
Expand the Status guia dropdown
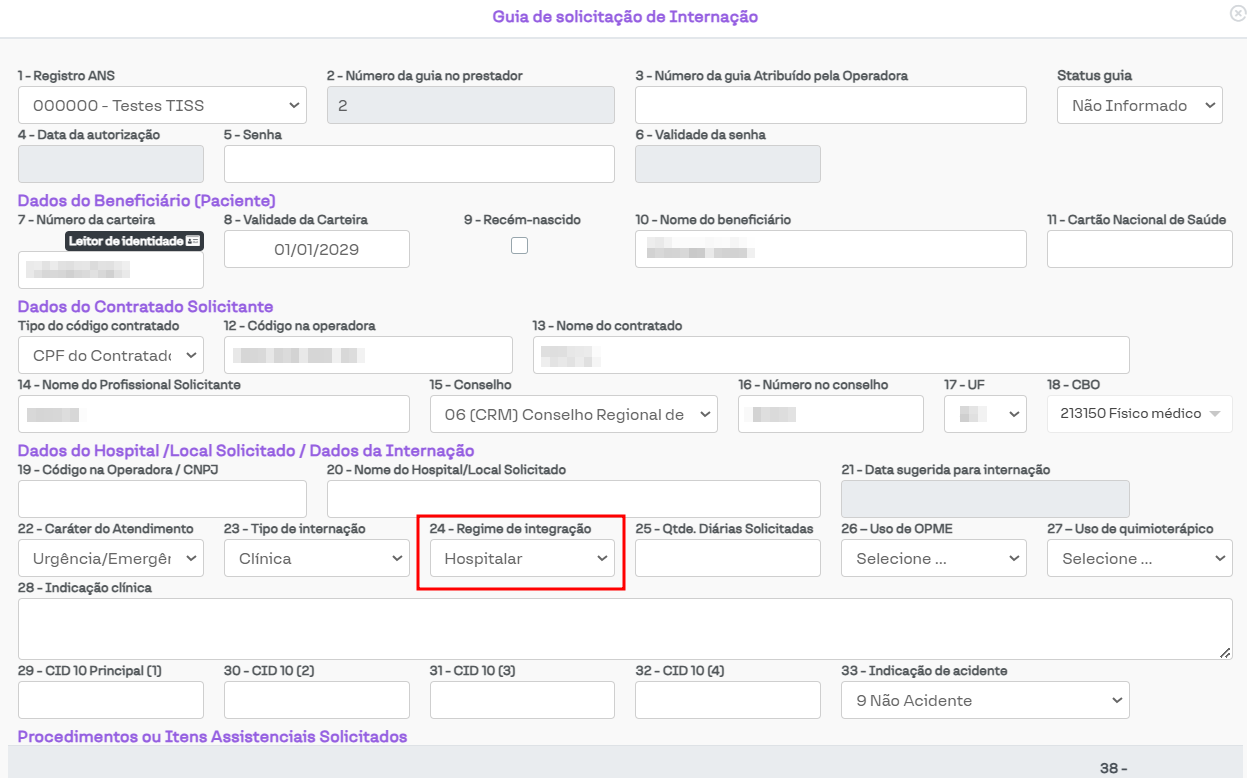1139,105
